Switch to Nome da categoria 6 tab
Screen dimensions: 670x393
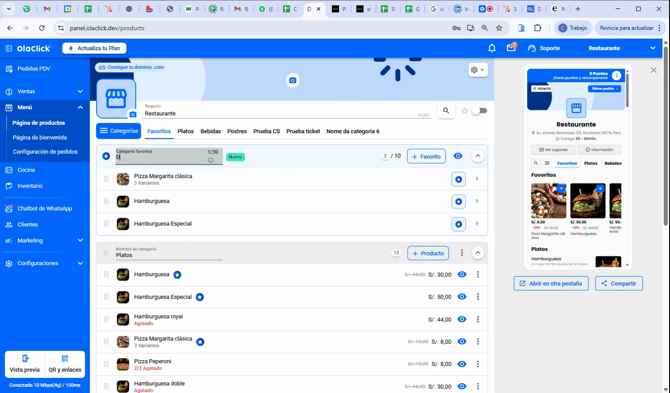353,132
